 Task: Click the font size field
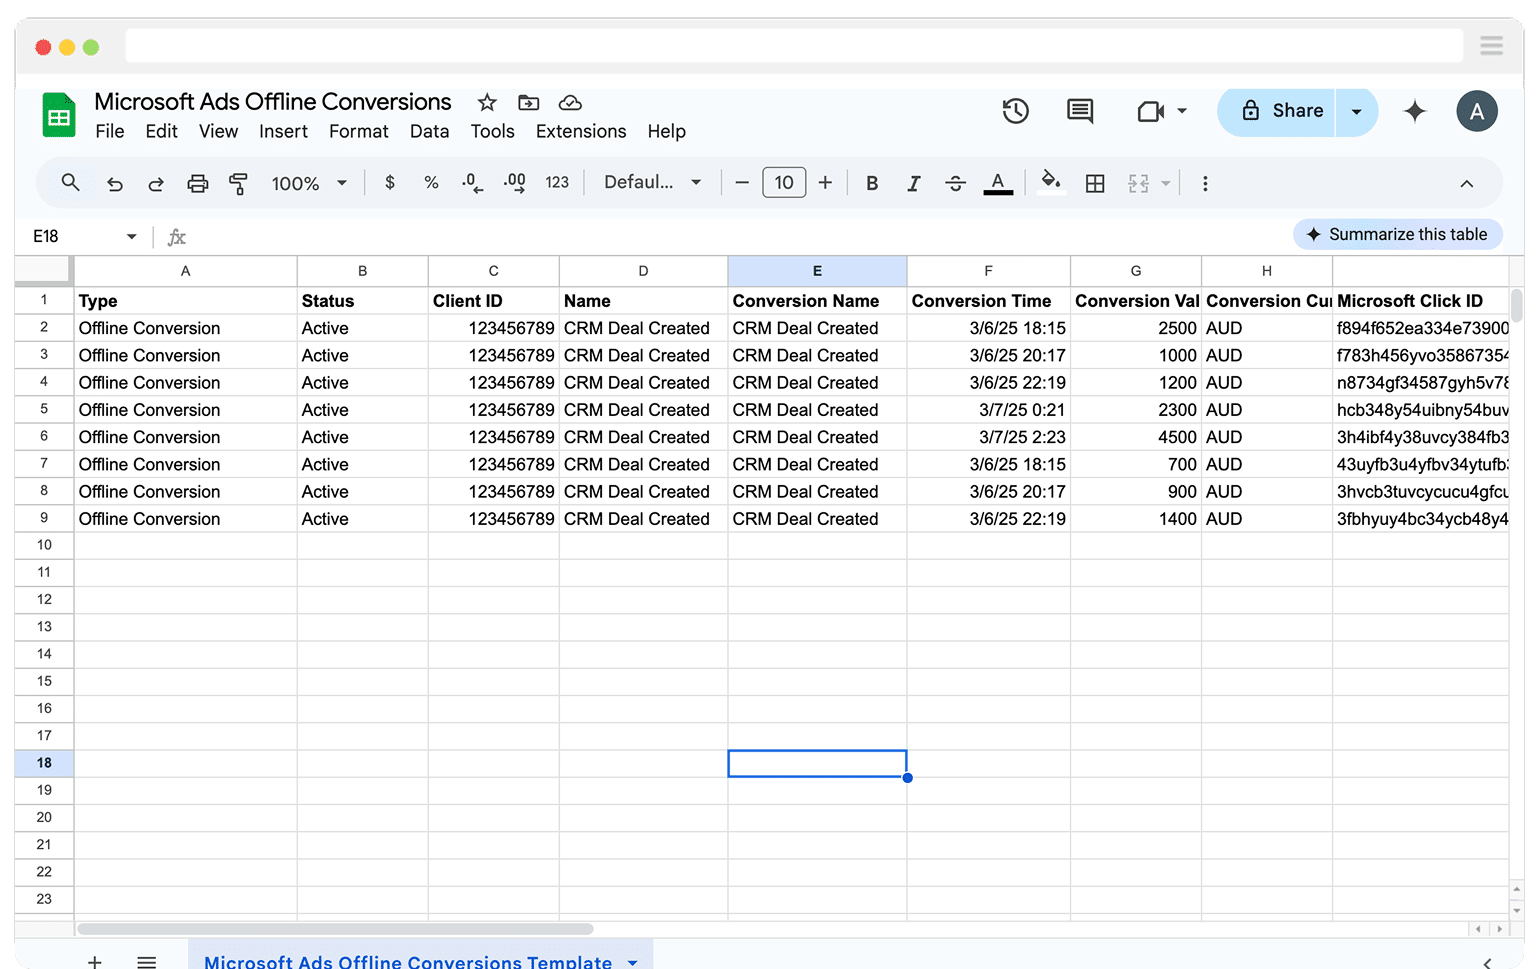click(x=784, y=183)
